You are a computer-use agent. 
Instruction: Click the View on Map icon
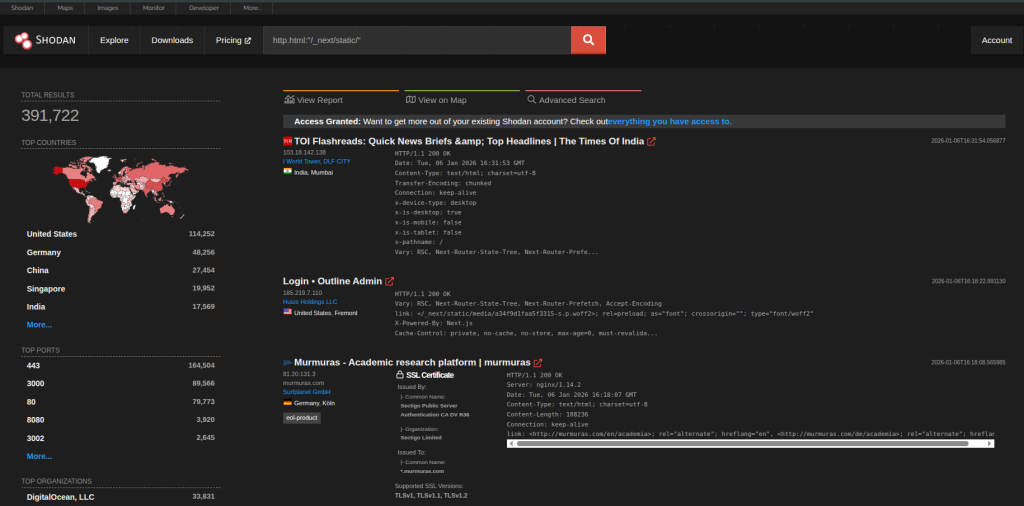tap(411, 100)
